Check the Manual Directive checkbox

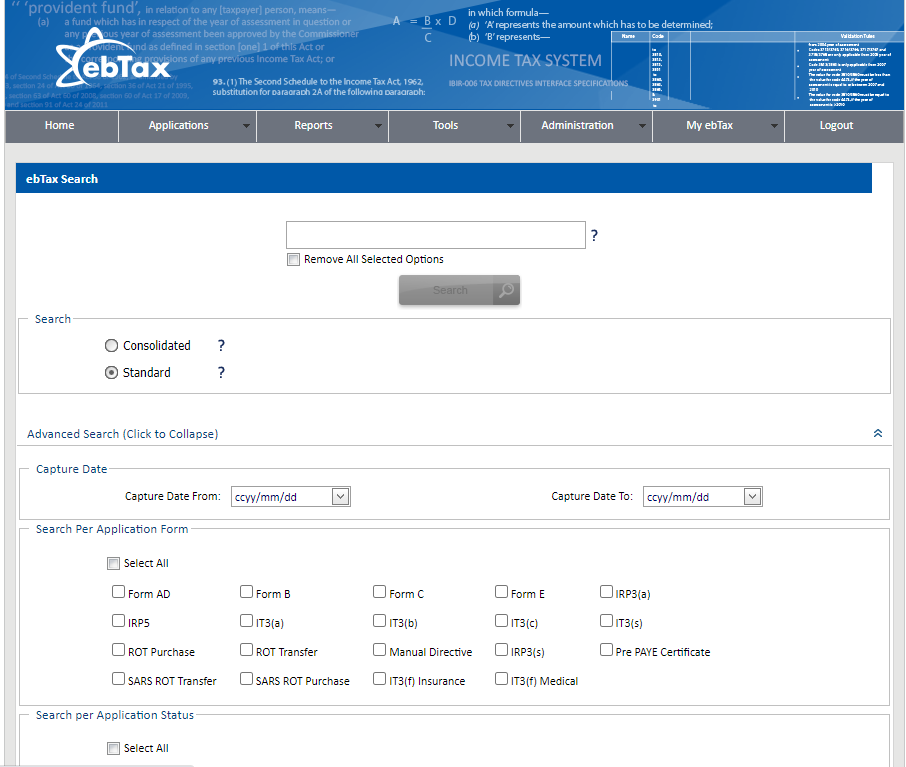click(380, 650)
